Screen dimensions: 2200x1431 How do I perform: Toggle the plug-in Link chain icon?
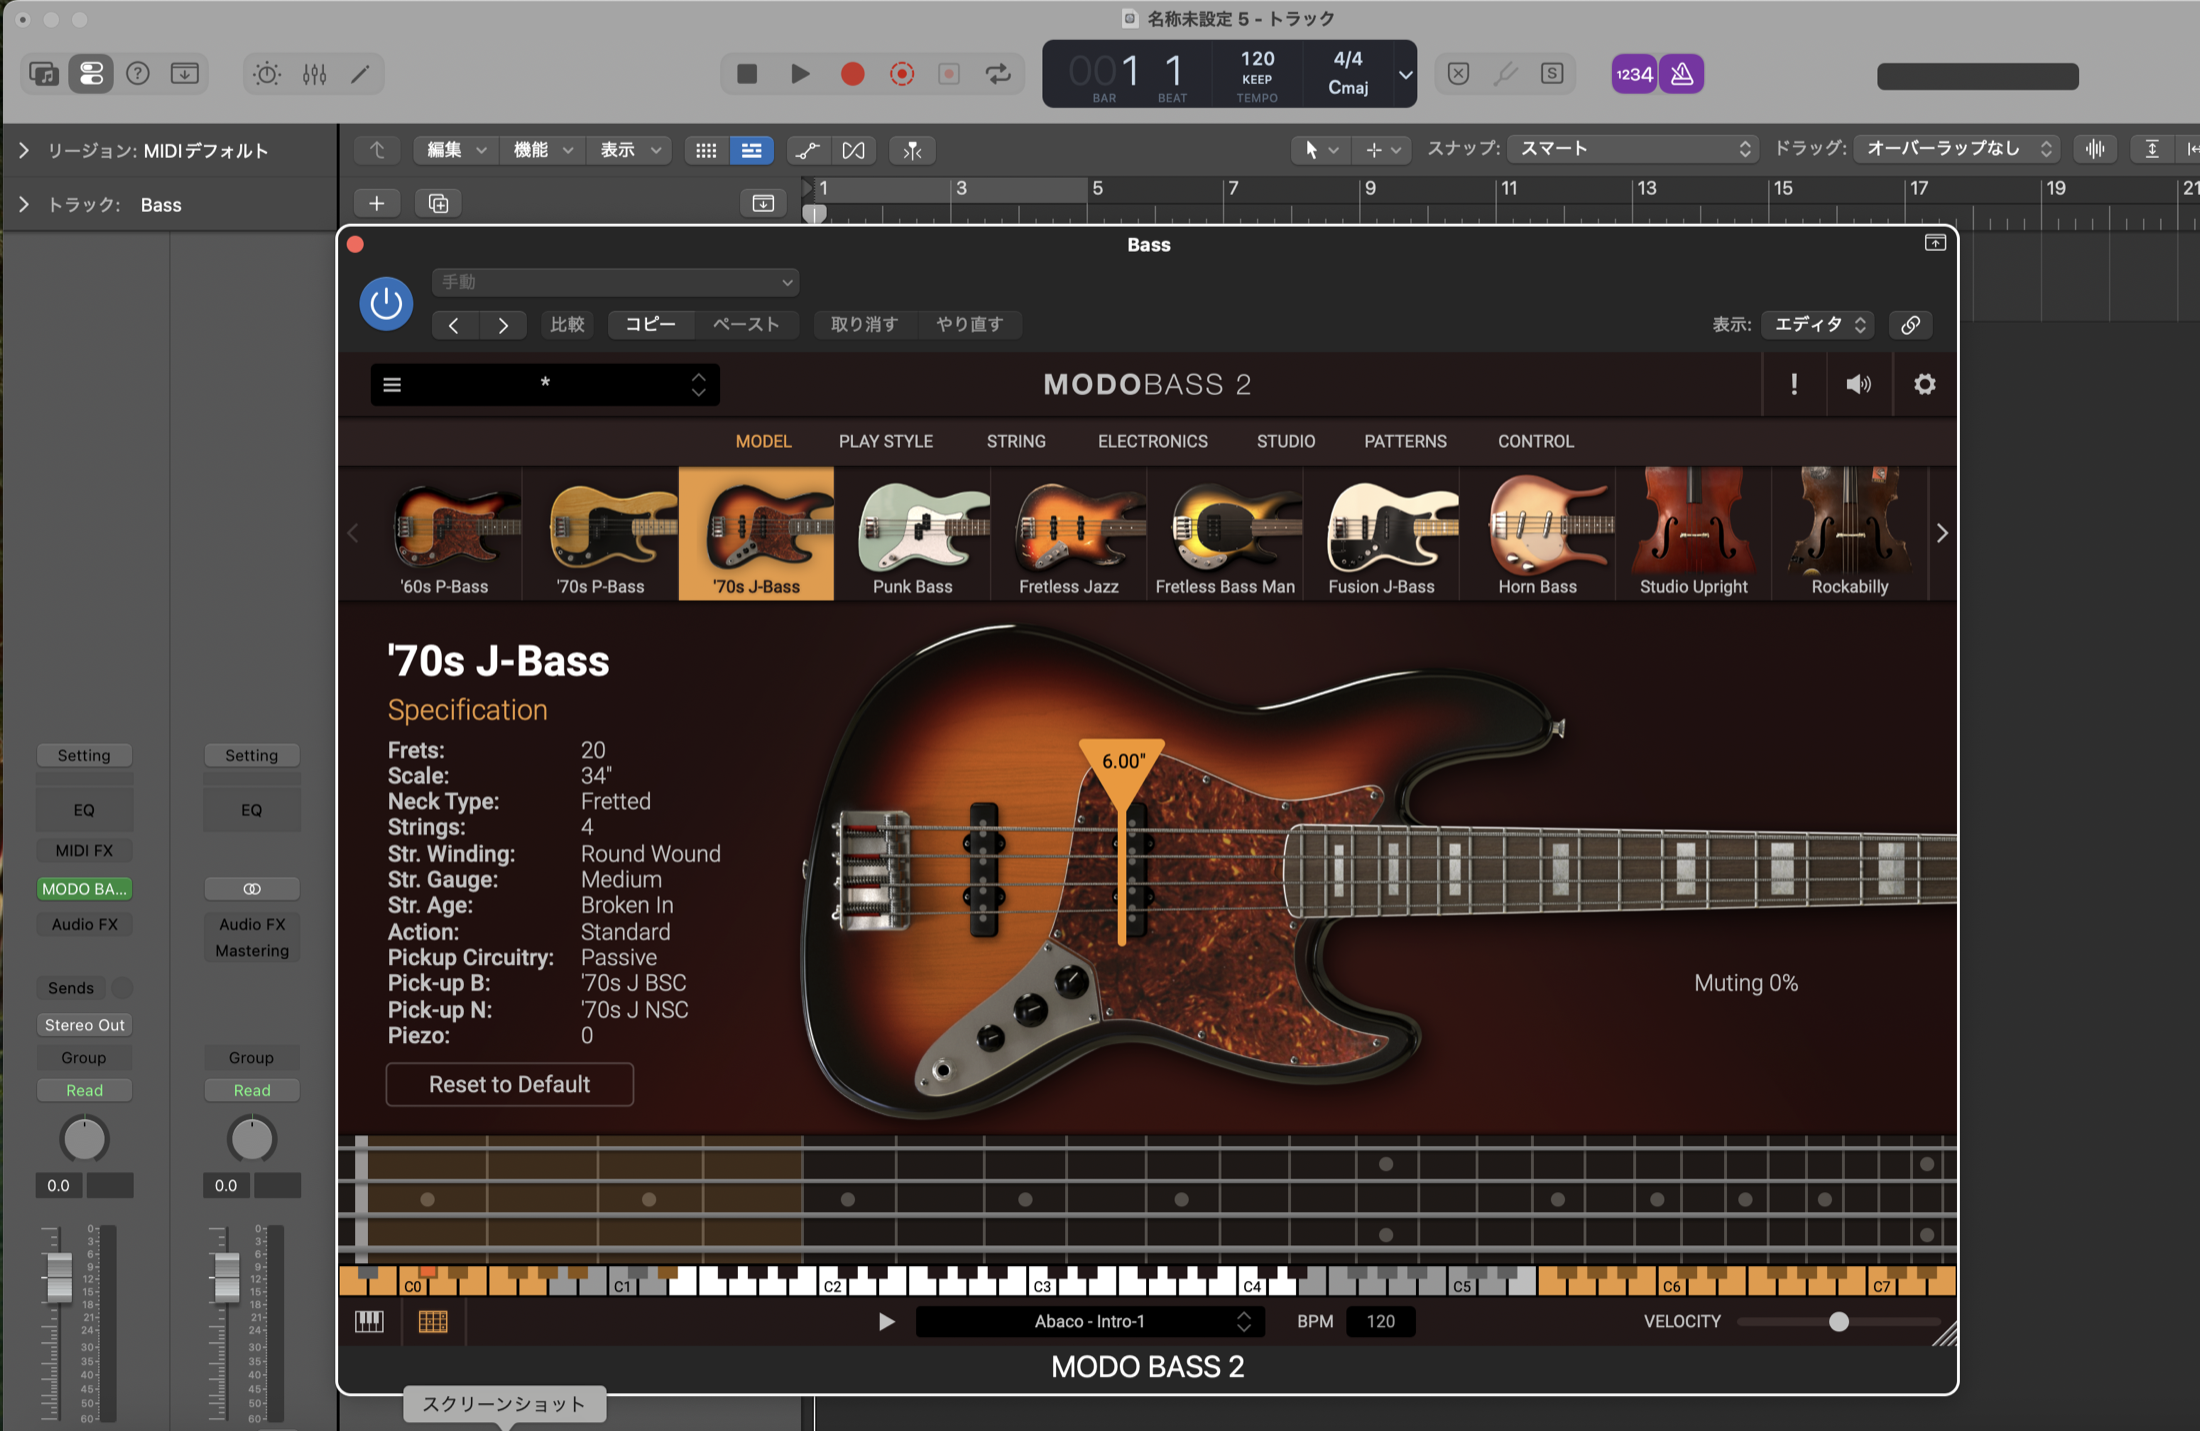pyautogui.click(x=1910, y=325)
